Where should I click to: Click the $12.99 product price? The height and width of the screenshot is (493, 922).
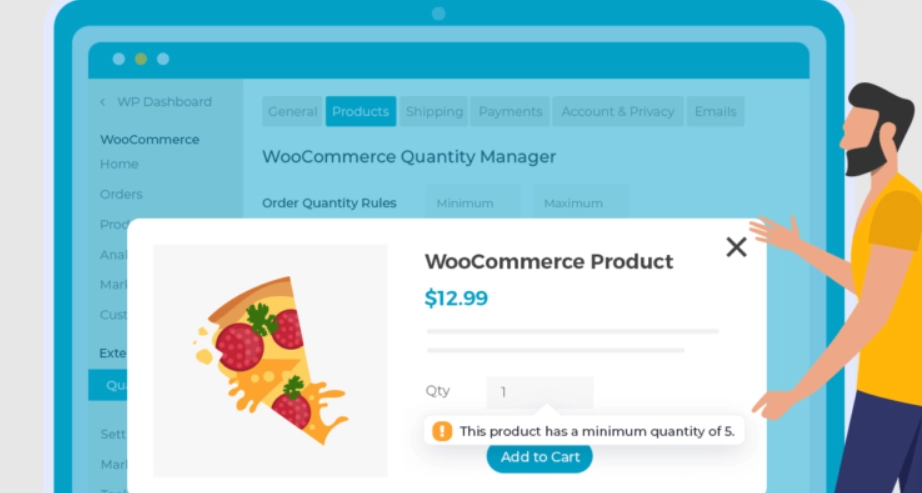coord(456,298)
